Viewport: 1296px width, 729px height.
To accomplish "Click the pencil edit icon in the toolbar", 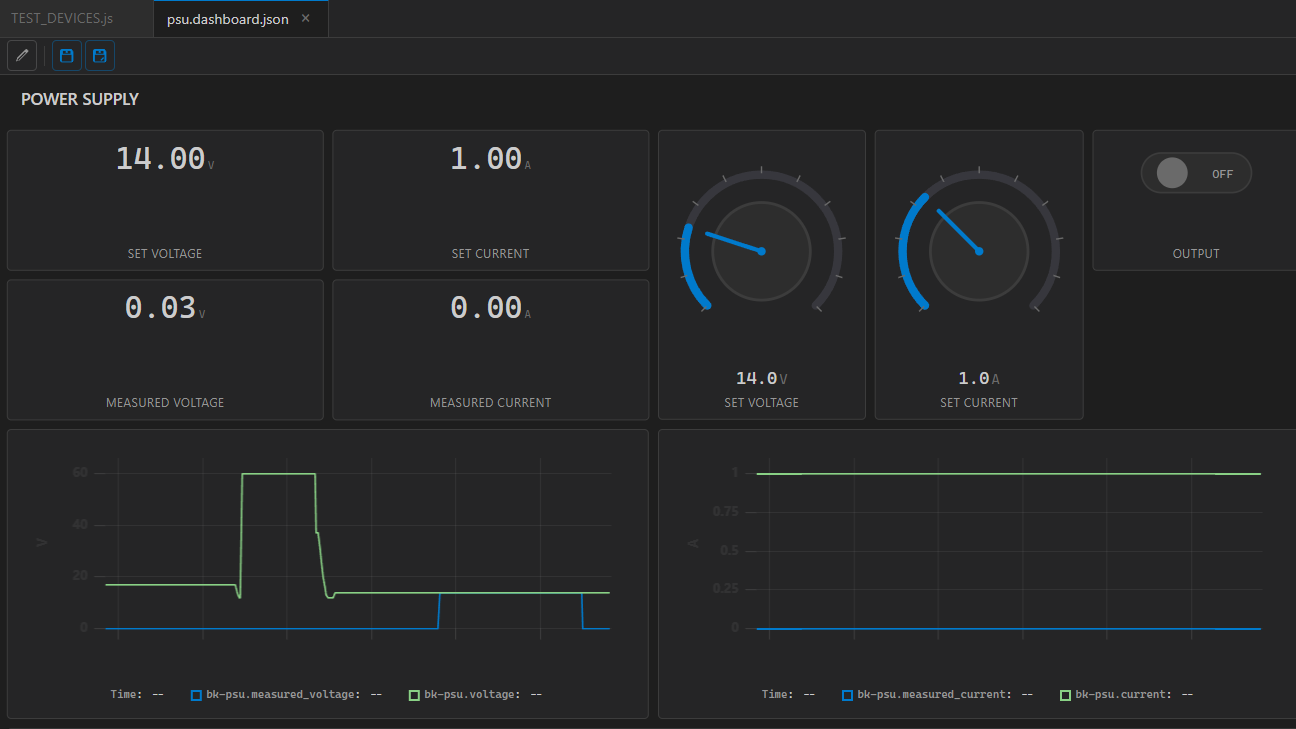I will [21, 55].
